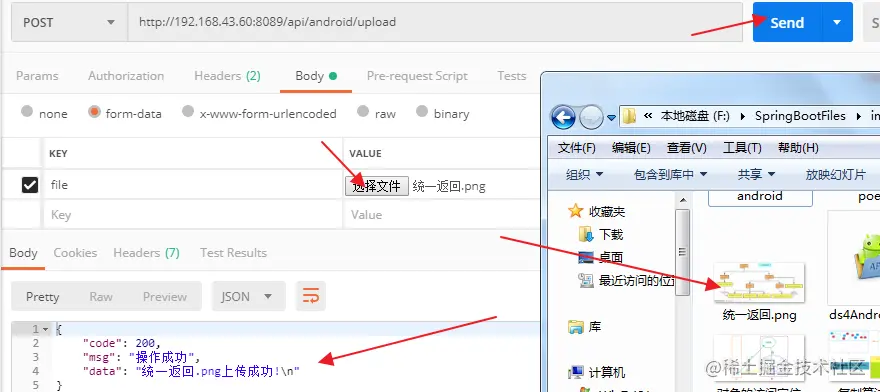Click the 统一返回.png file name

coord(759,315)
